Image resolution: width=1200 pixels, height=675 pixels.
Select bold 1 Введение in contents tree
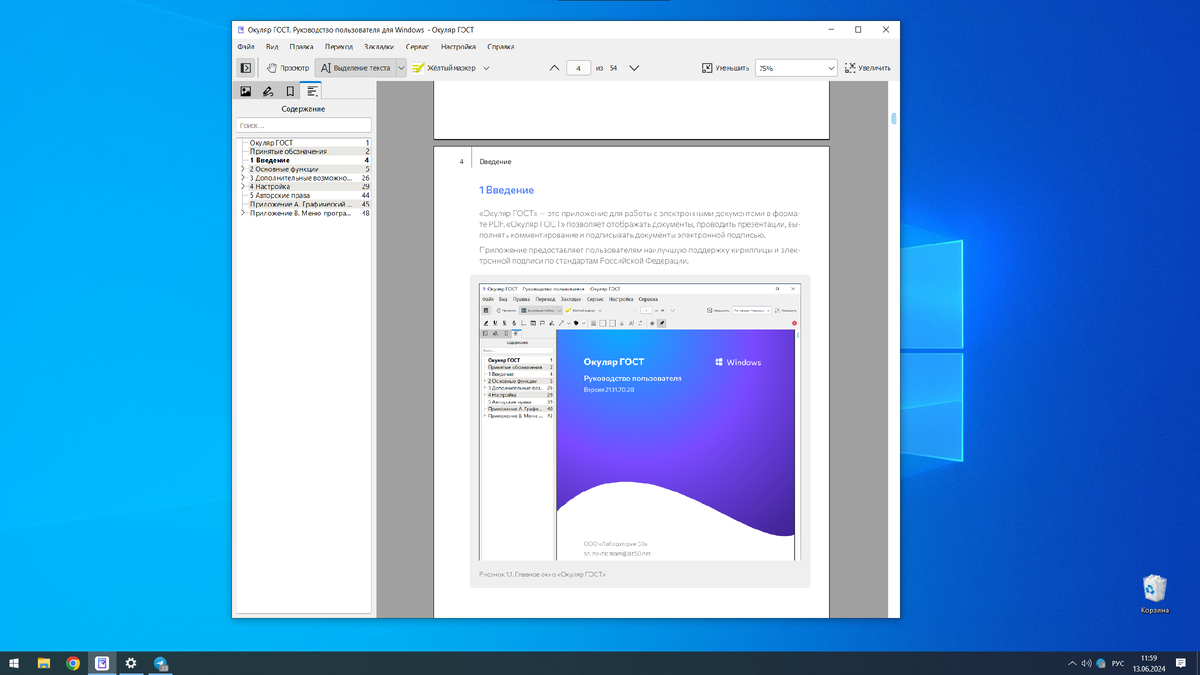pyautogui.click(x=270, y=160)
